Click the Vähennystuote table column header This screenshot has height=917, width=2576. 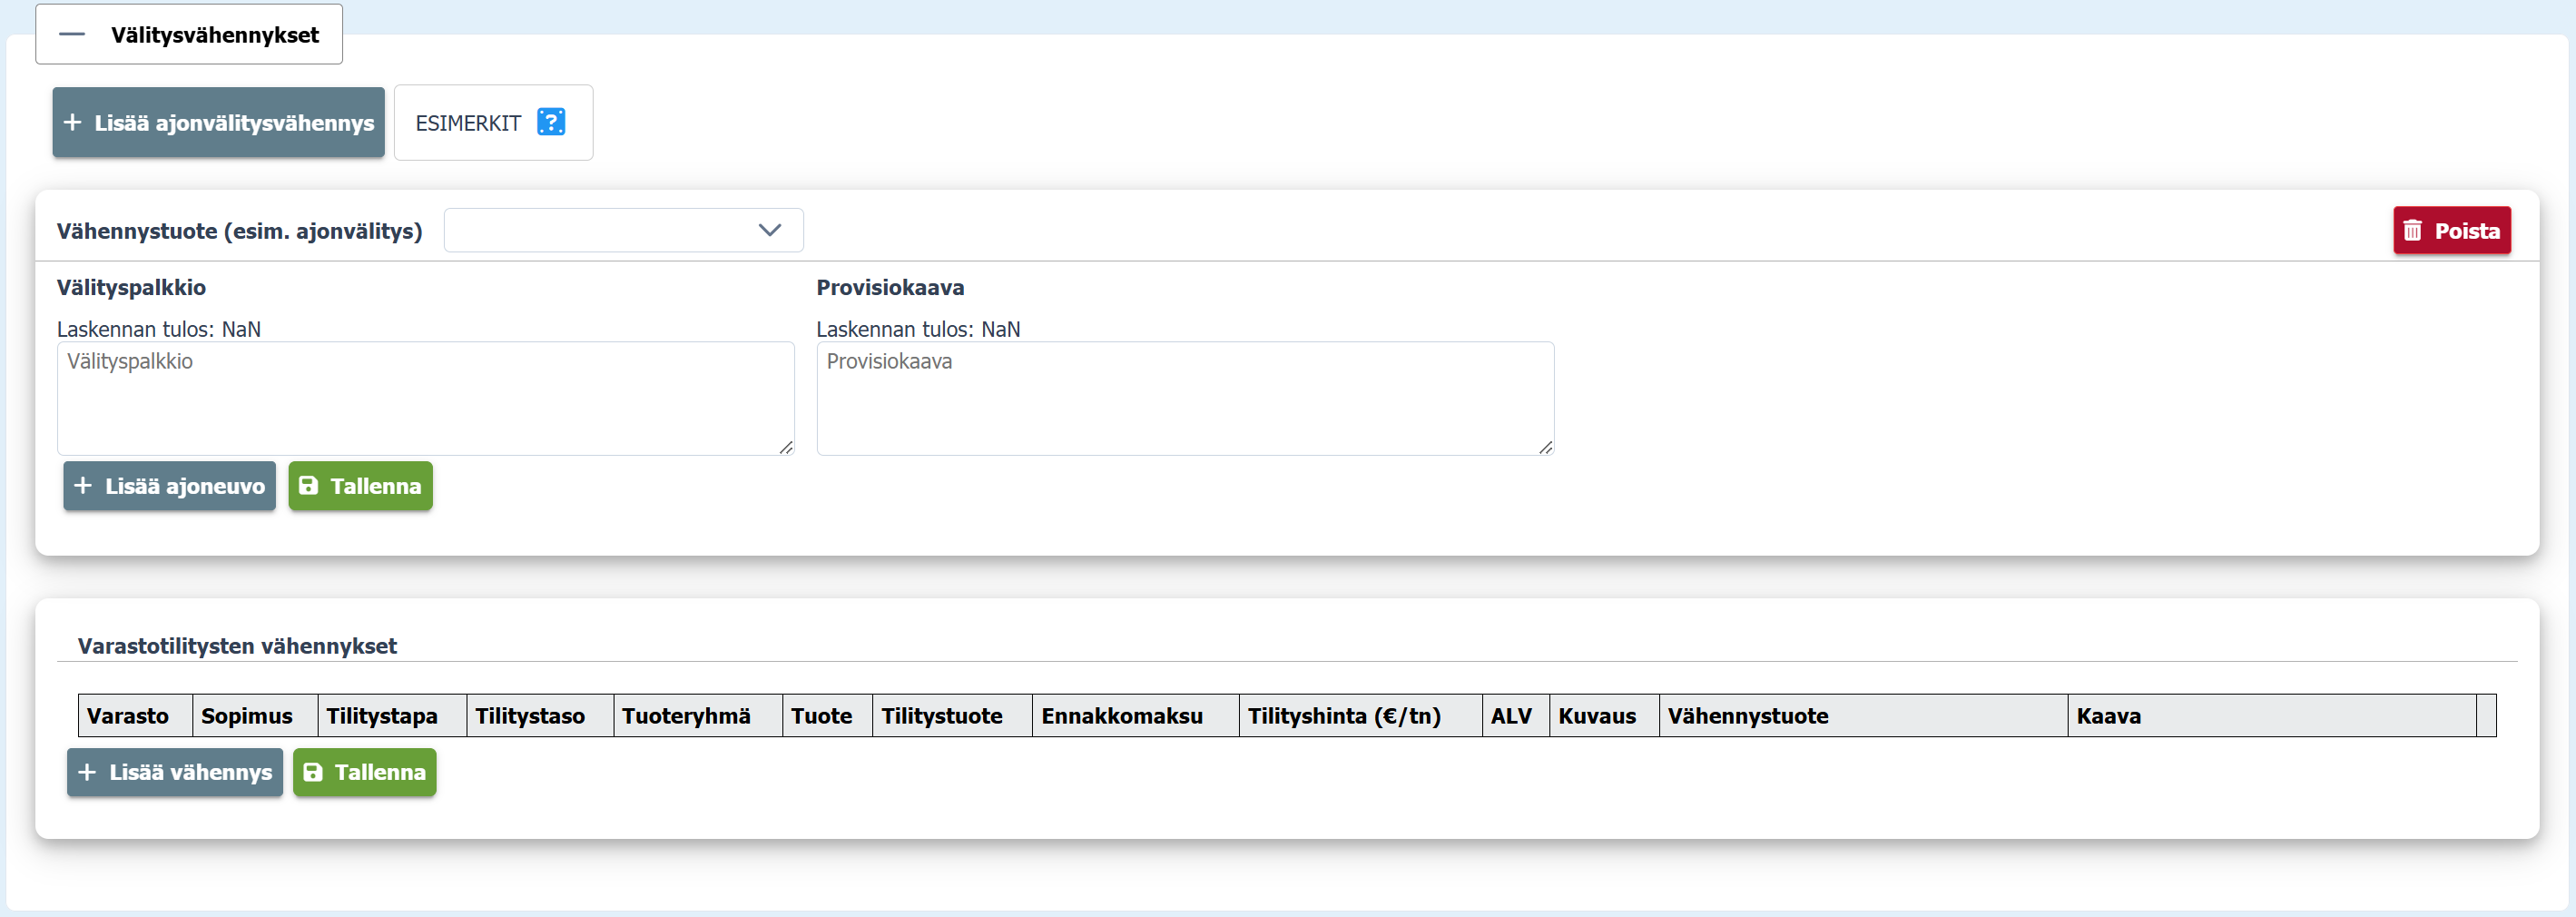1747,716
